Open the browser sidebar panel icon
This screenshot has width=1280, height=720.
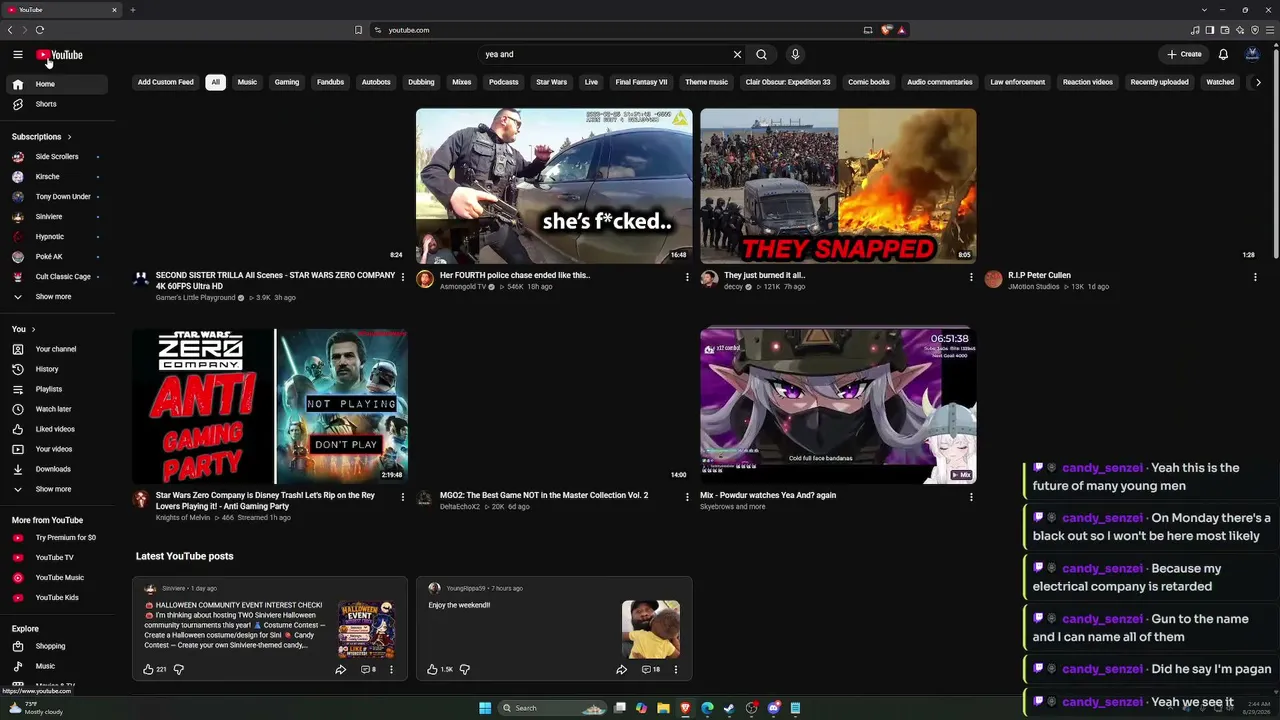coord(1209,30)
